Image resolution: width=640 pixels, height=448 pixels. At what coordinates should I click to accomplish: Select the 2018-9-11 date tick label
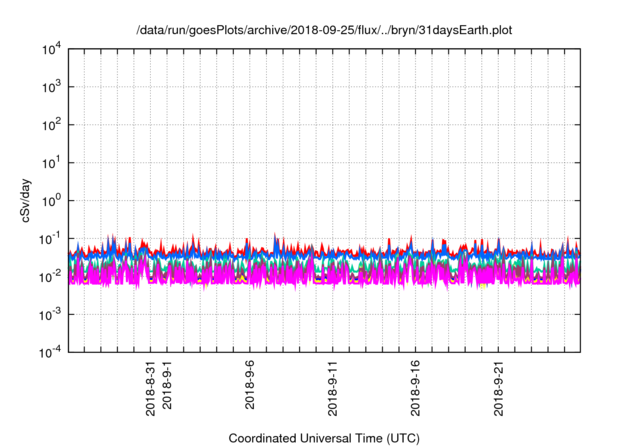(333, 386)
